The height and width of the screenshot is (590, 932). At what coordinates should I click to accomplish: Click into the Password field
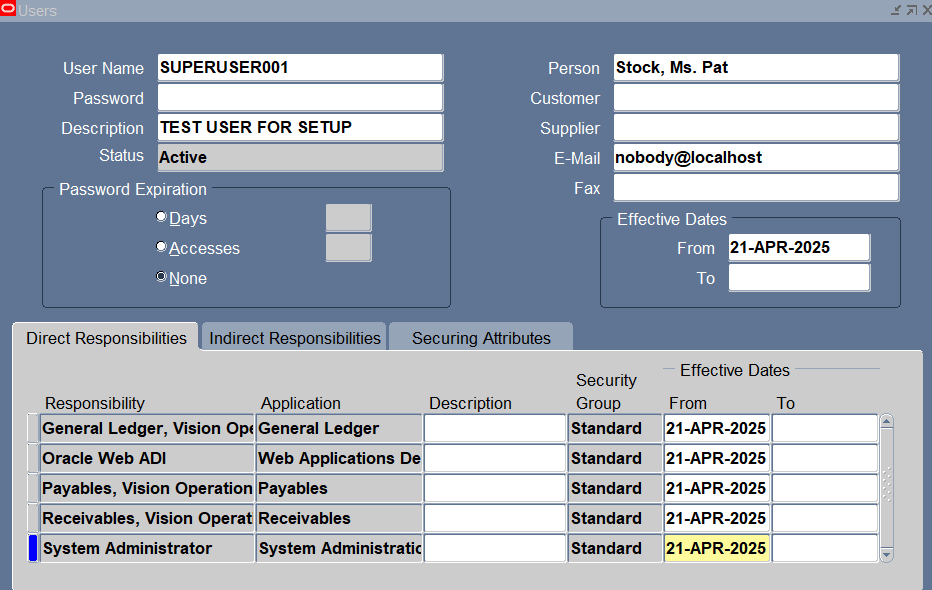click(x=300, y=97)
